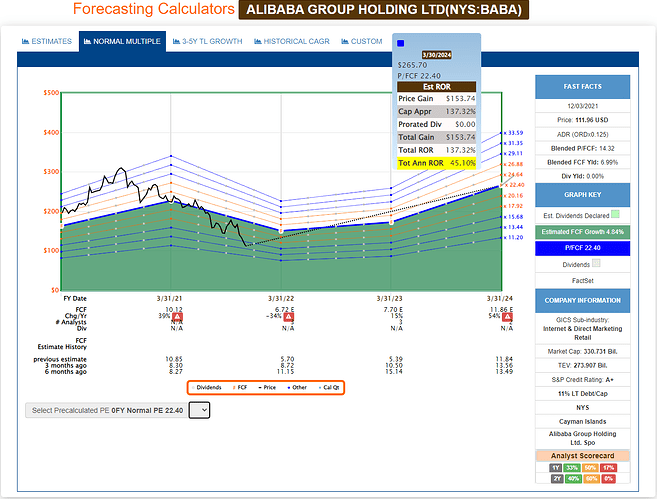Image resolution: width=657 pixels, height=499 pixels.
Task: Click the warning triangle under 3/31/22 FCF
Action: click(288, 317)
